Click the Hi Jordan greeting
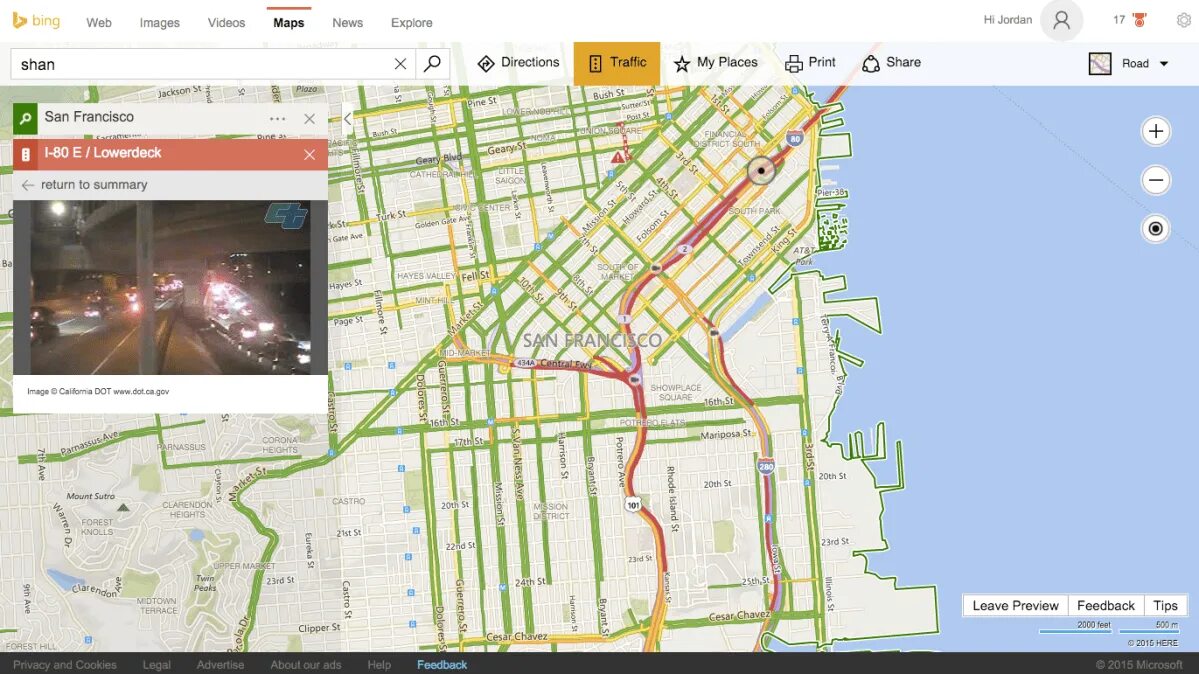This screenshot has height=674, width=1199. (1007, 20)
